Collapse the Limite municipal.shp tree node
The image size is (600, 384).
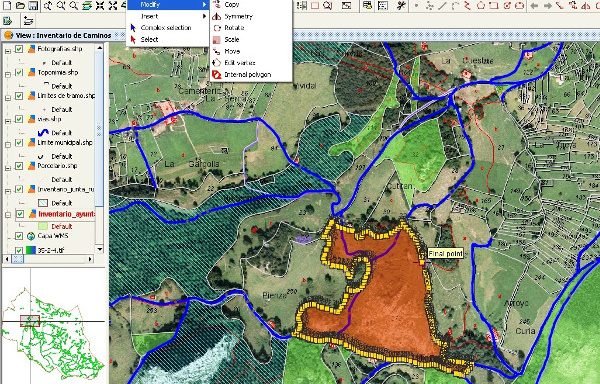pos(8,145)
